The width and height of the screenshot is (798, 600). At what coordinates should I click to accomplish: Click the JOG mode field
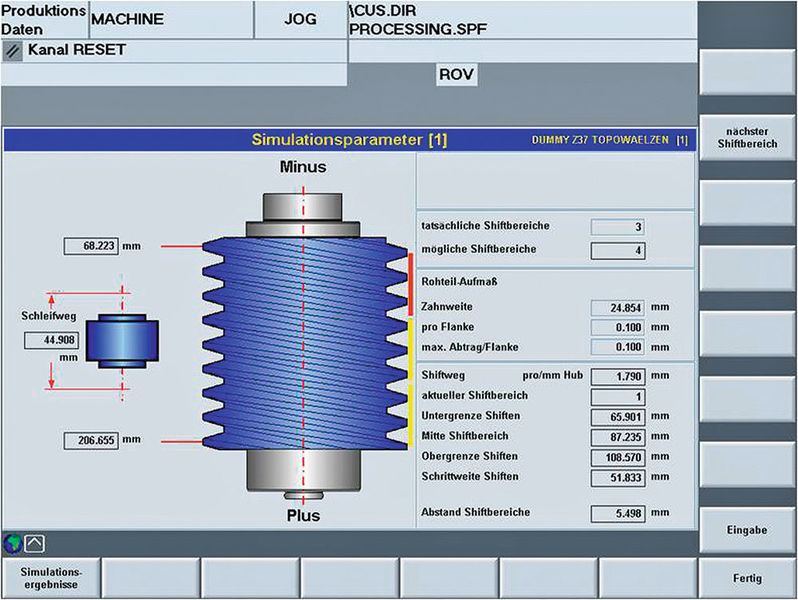[x=300, y=19]
